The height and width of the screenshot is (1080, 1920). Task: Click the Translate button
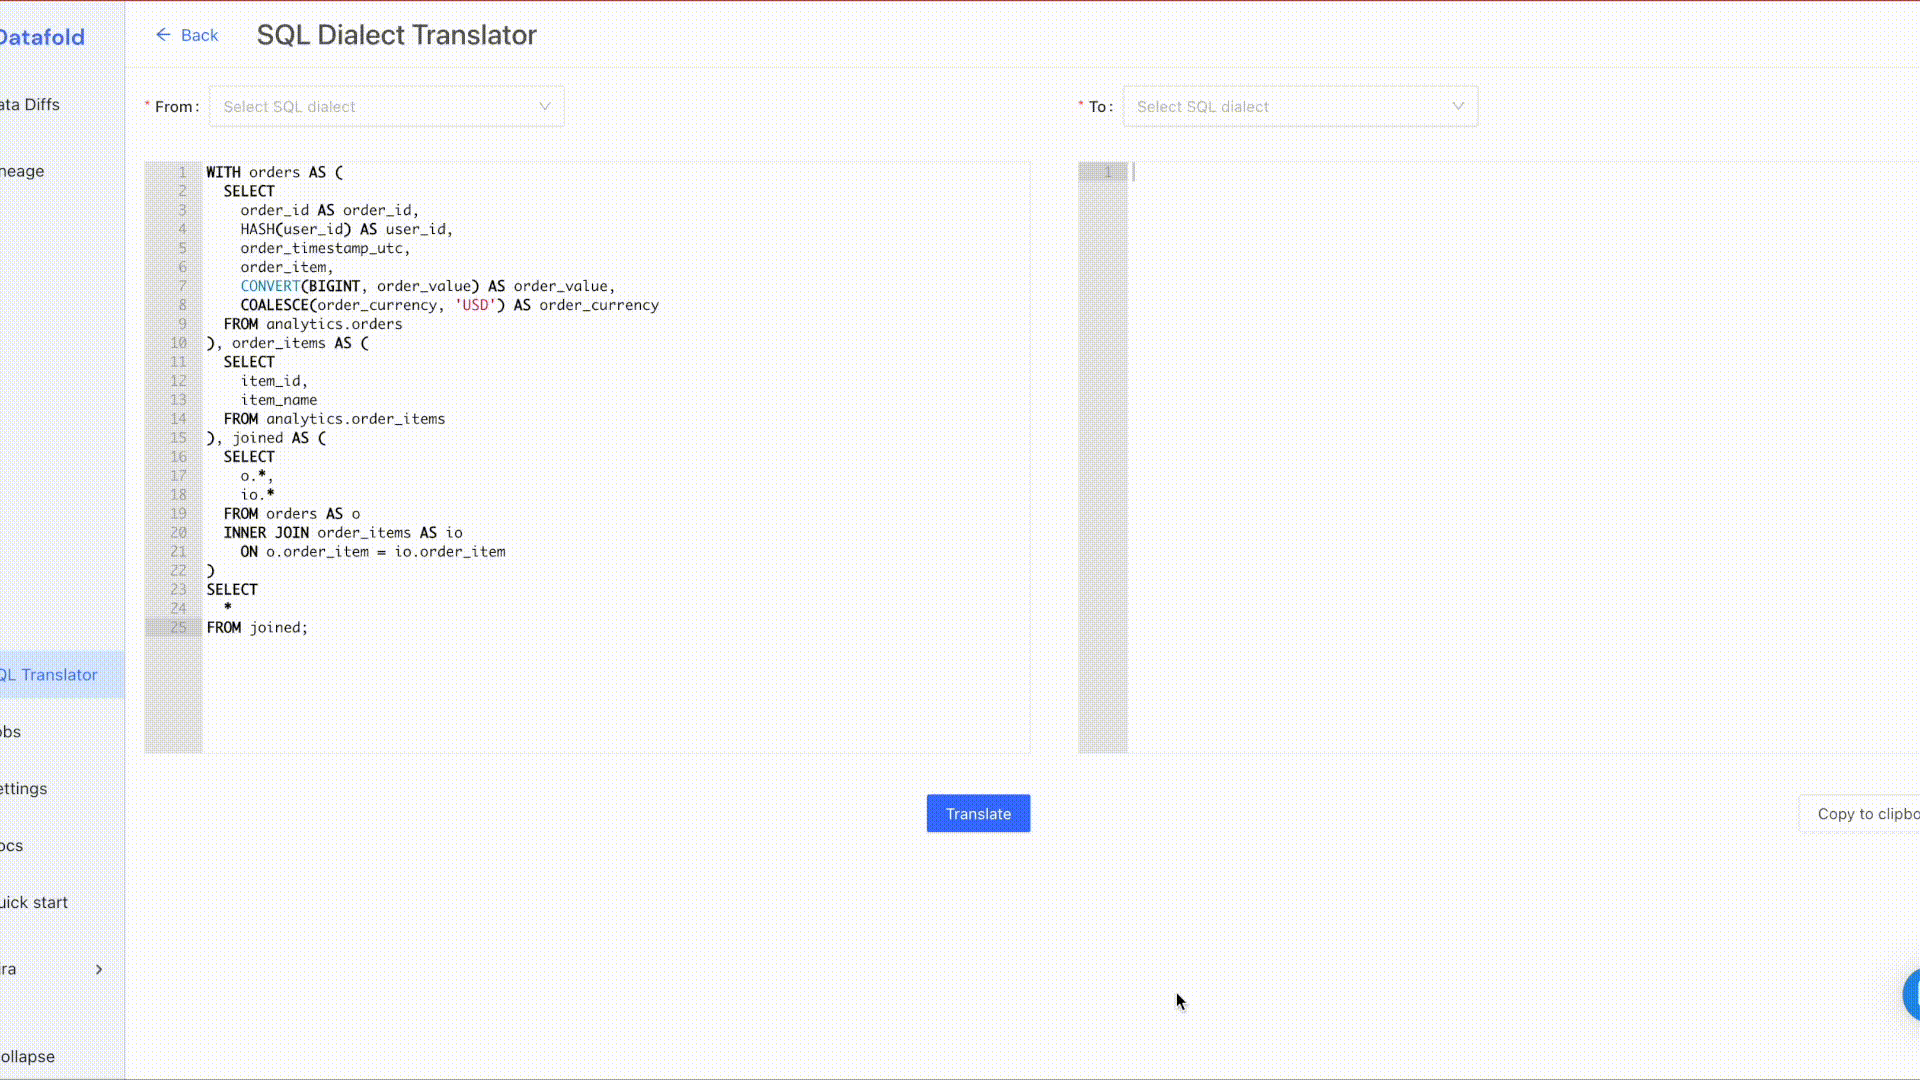(x=977, y=814)
